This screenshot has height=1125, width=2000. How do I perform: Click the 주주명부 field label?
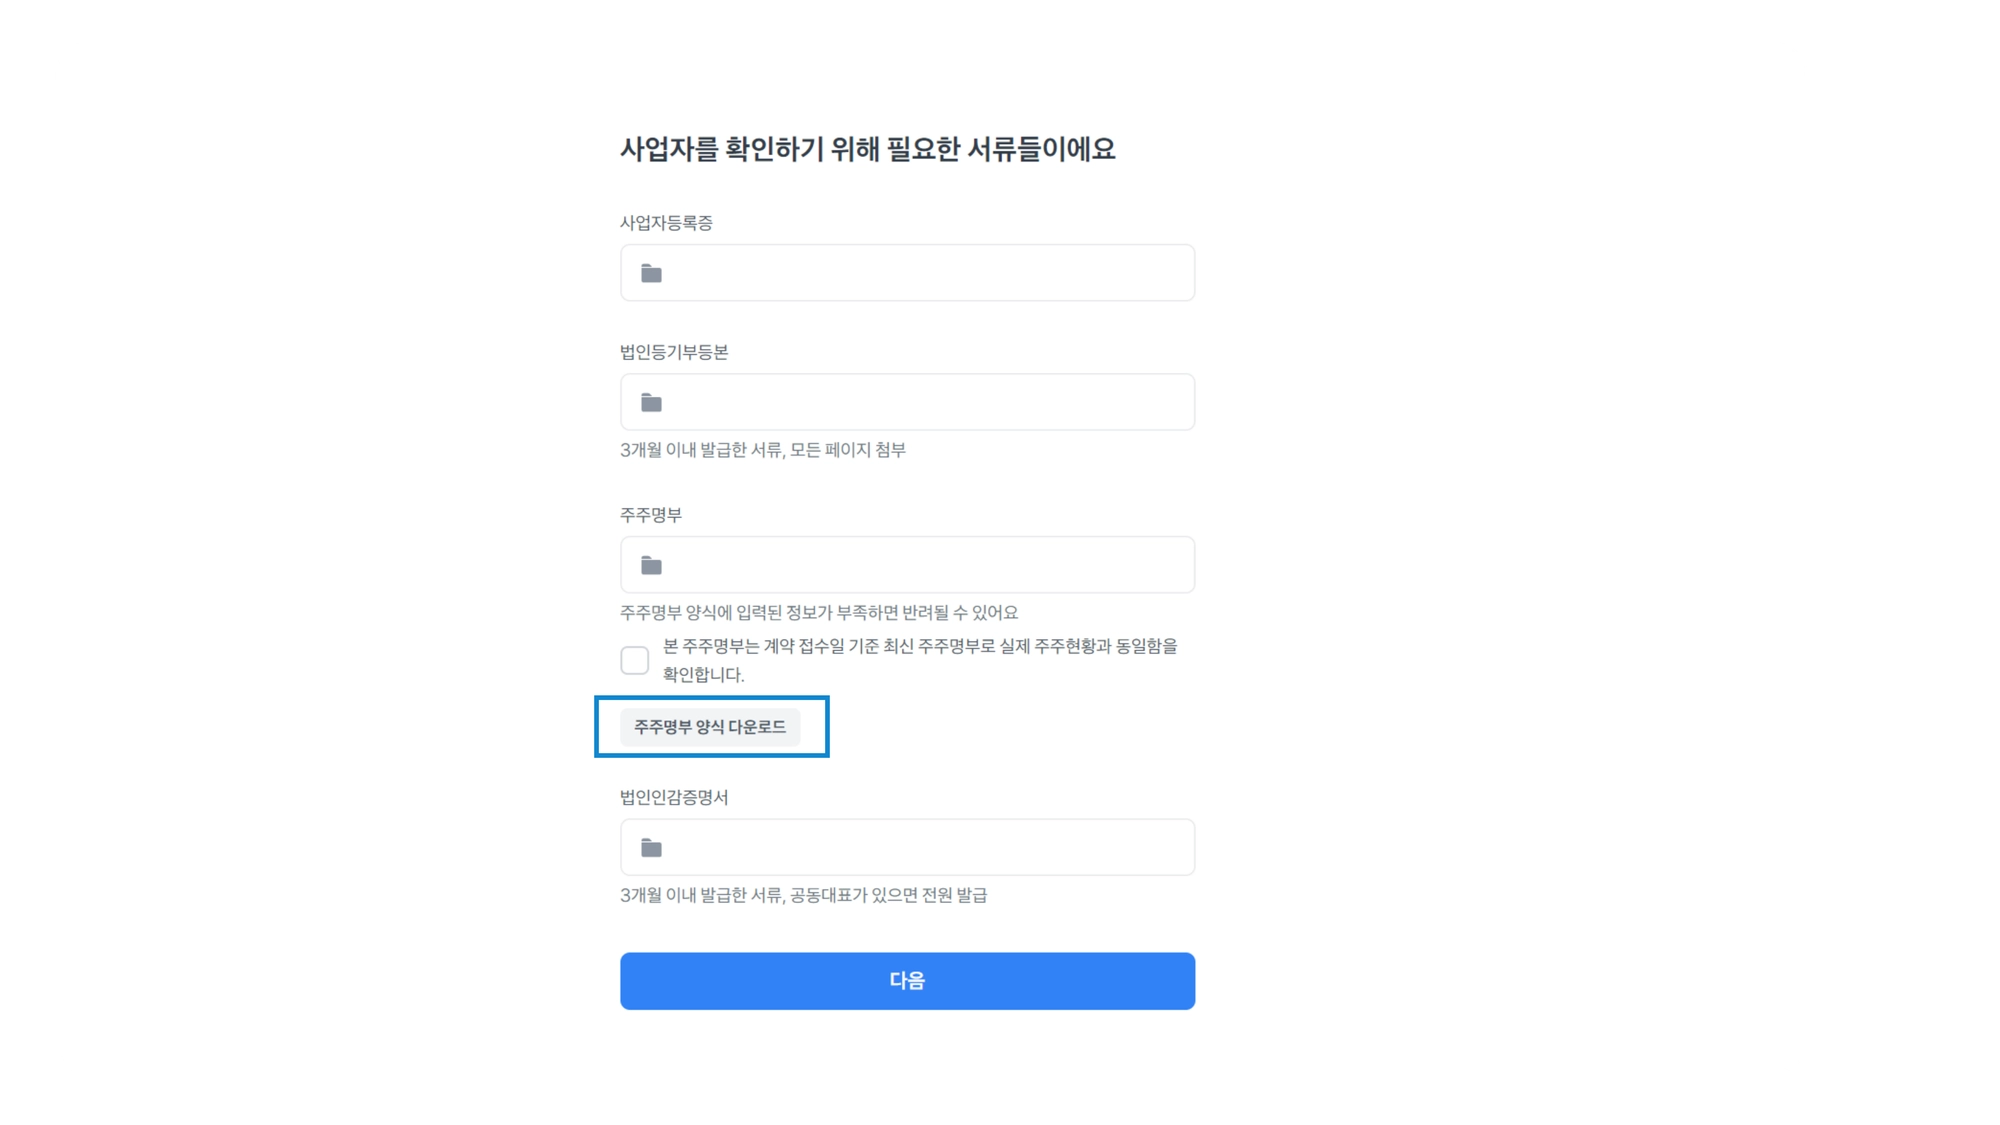[650, 515]
